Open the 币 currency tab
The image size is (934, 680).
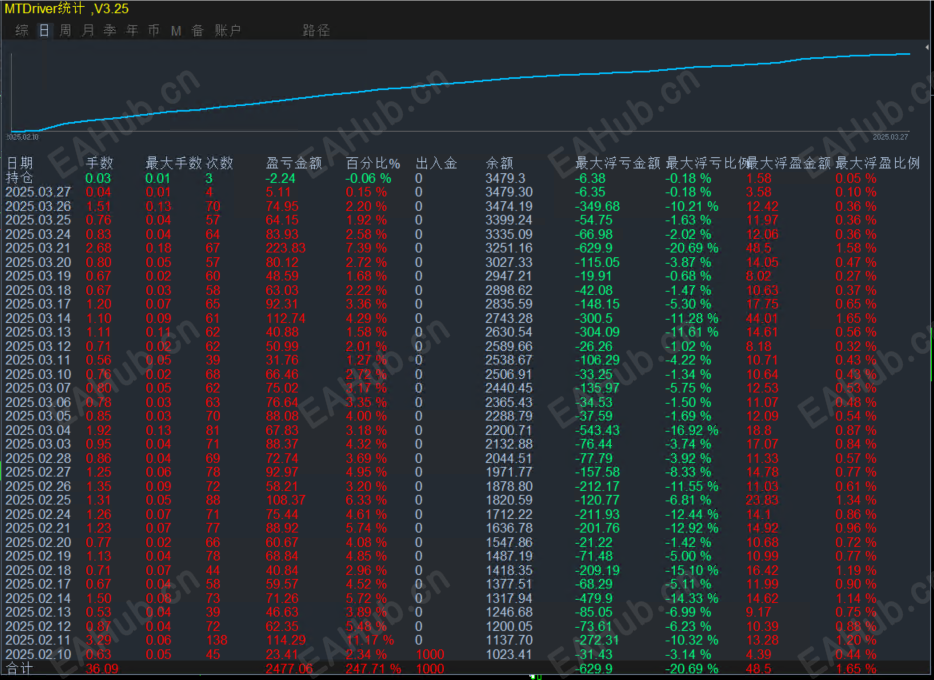pyautogui.click(x=154, y=30)
